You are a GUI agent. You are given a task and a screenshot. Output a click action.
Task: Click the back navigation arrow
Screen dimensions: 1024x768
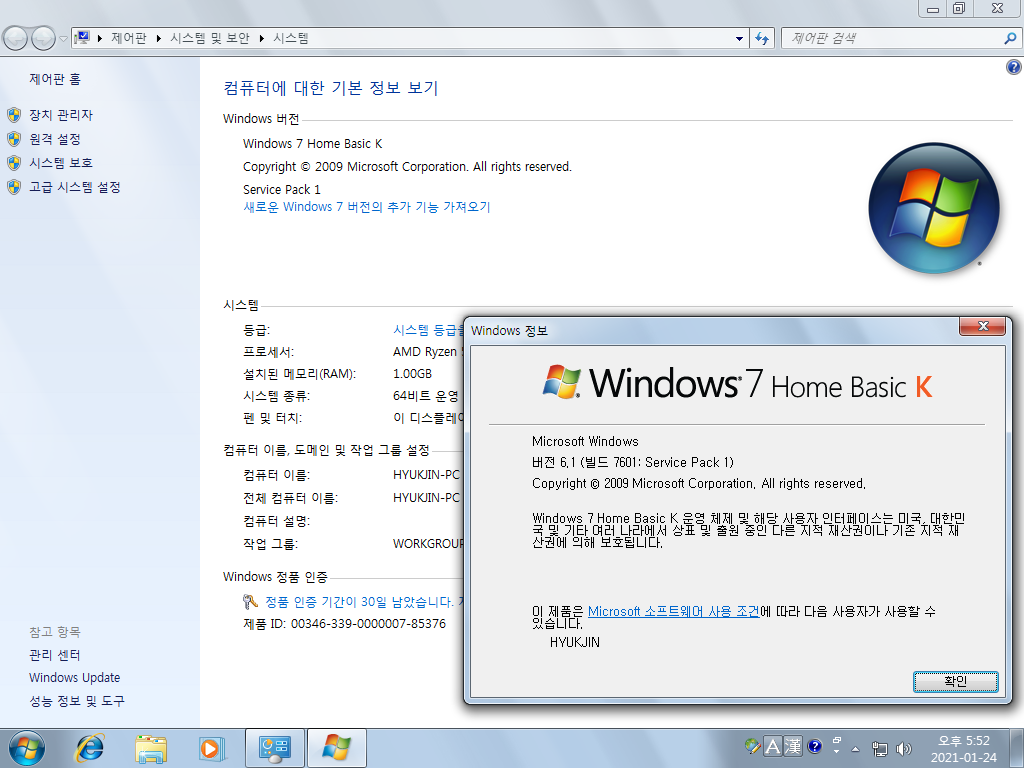click(16, 39)
